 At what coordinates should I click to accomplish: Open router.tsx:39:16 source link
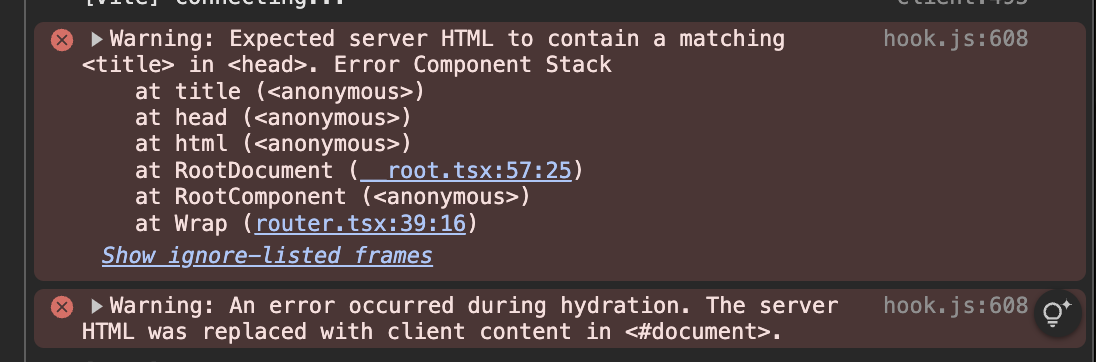(360, 224)
